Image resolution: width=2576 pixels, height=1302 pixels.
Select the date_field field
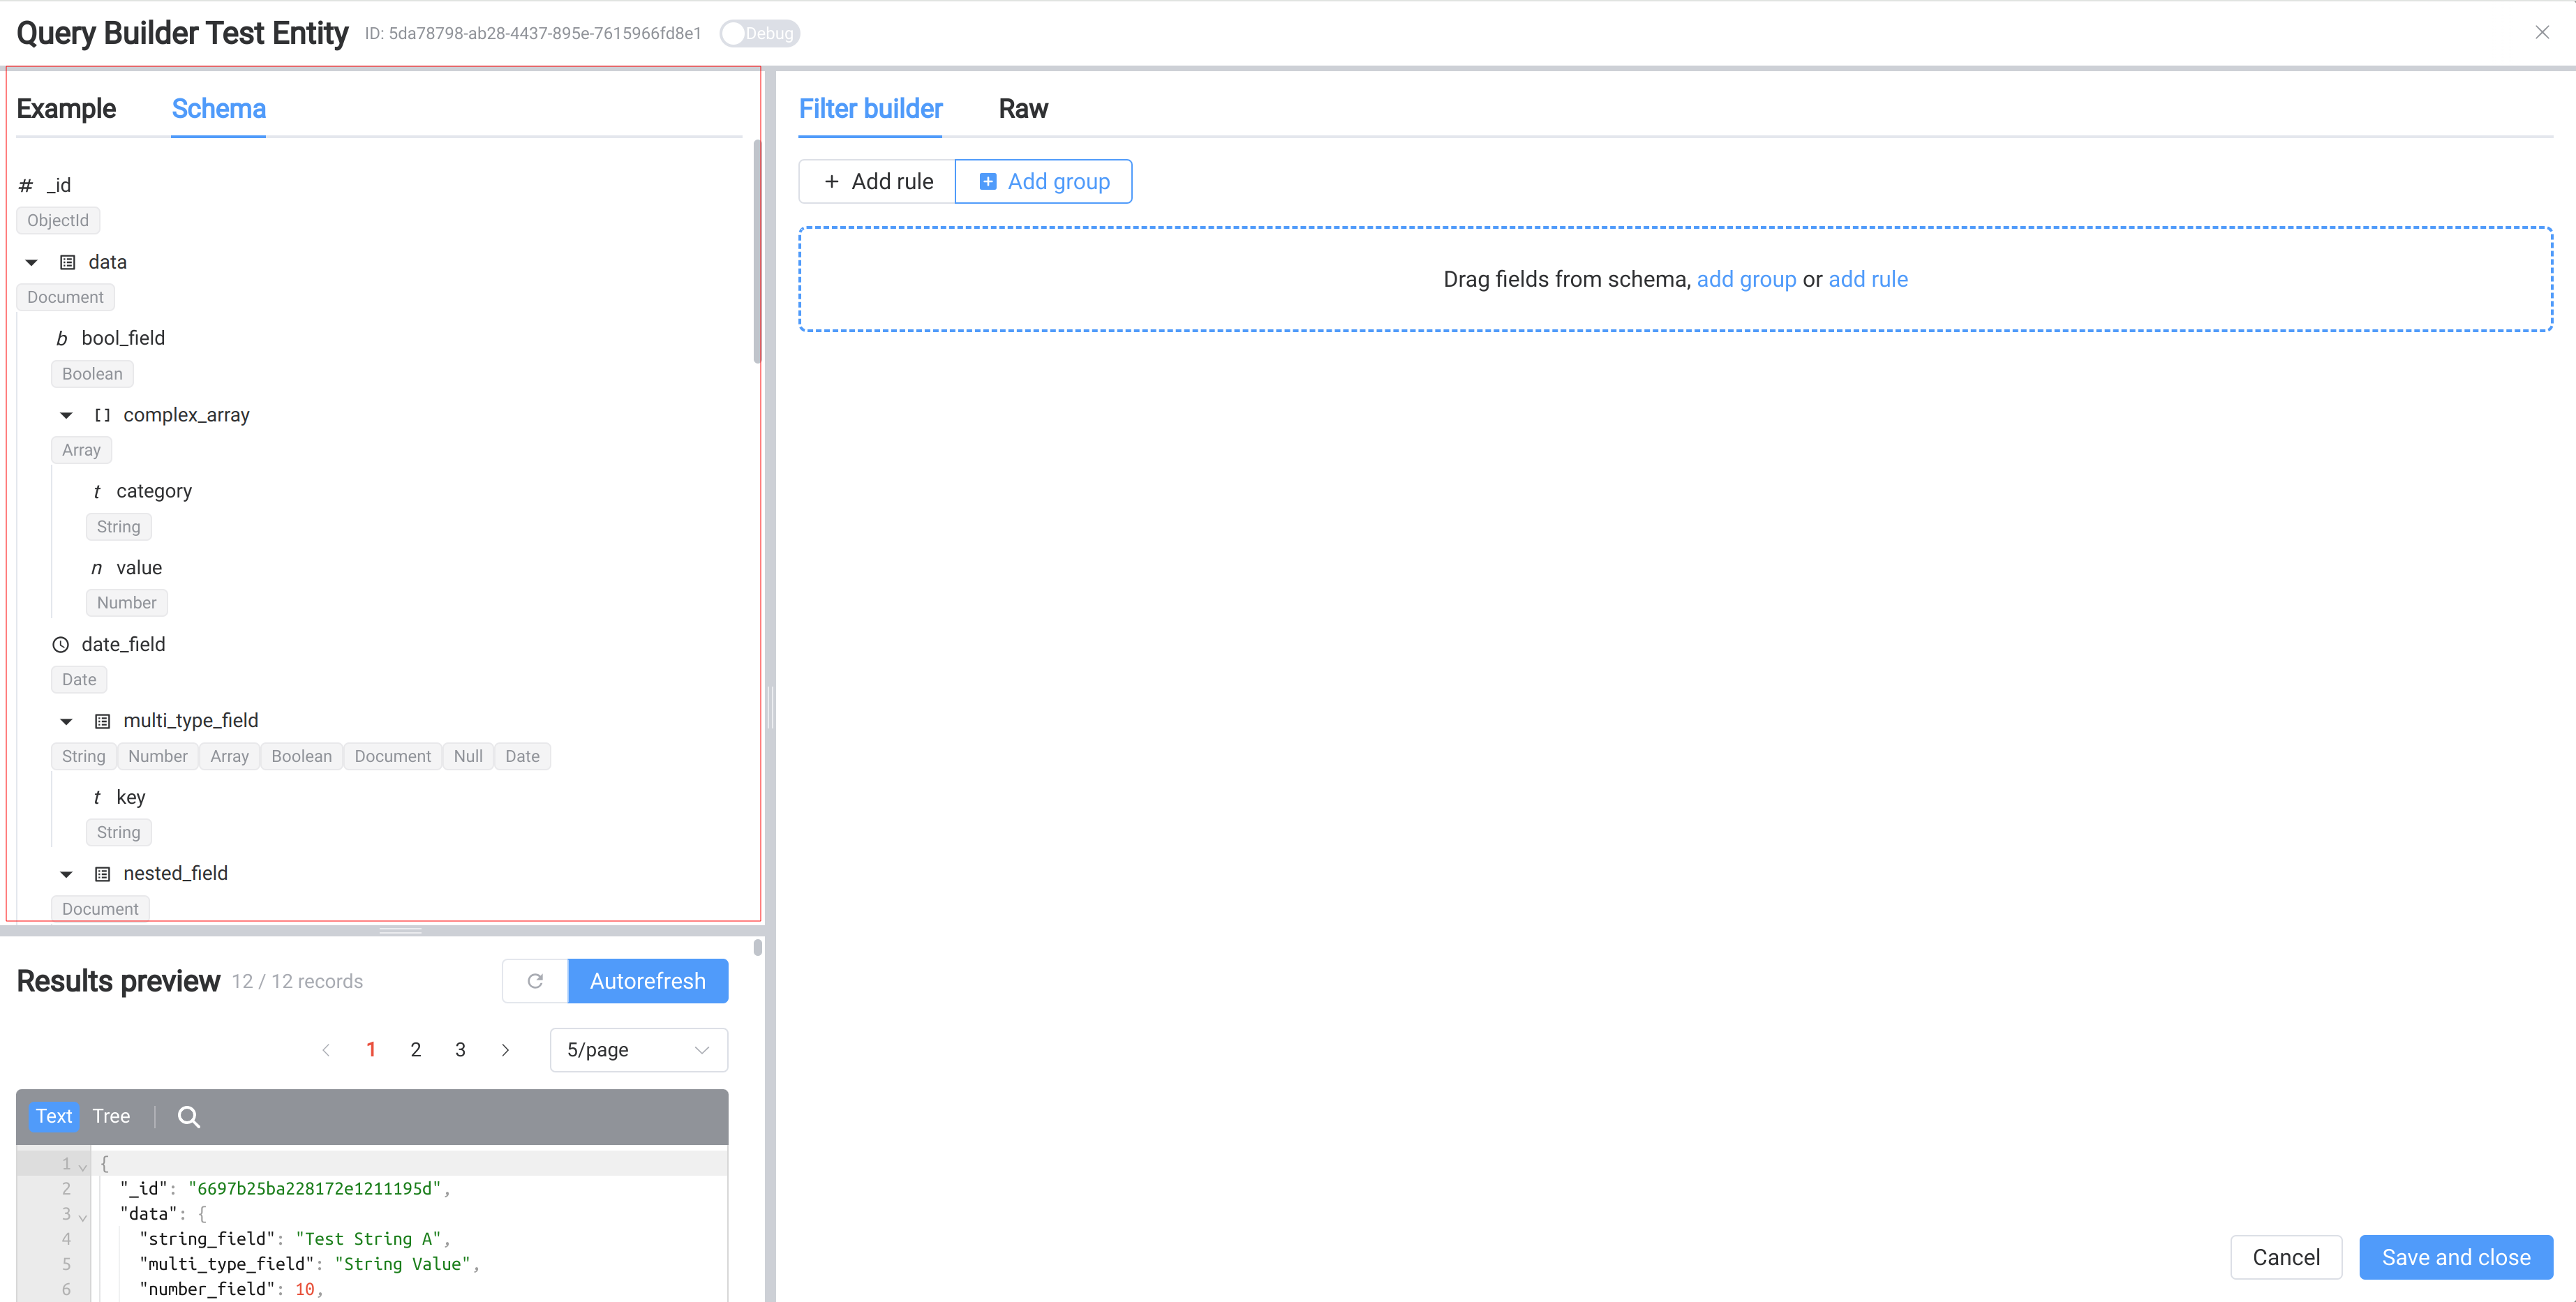tap(123, 644)
